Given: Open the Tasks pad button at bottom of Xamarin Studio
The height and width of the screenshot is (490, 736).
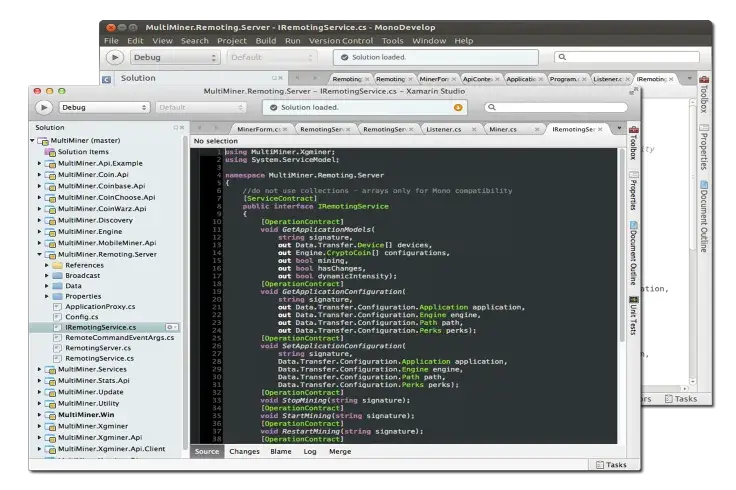Looking at the screenshot, I should 611,465.
